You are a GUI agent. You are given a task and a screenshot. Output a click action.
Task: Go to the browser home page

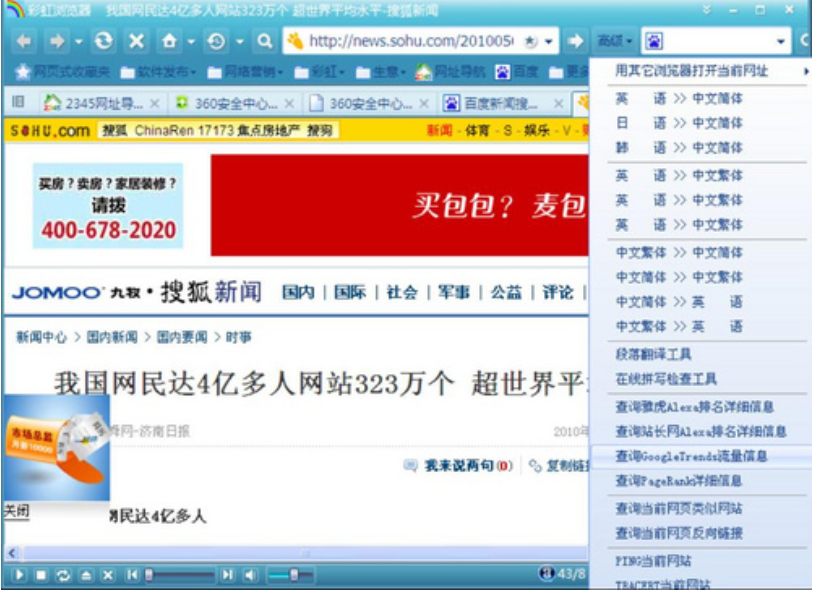pos(169,41)
